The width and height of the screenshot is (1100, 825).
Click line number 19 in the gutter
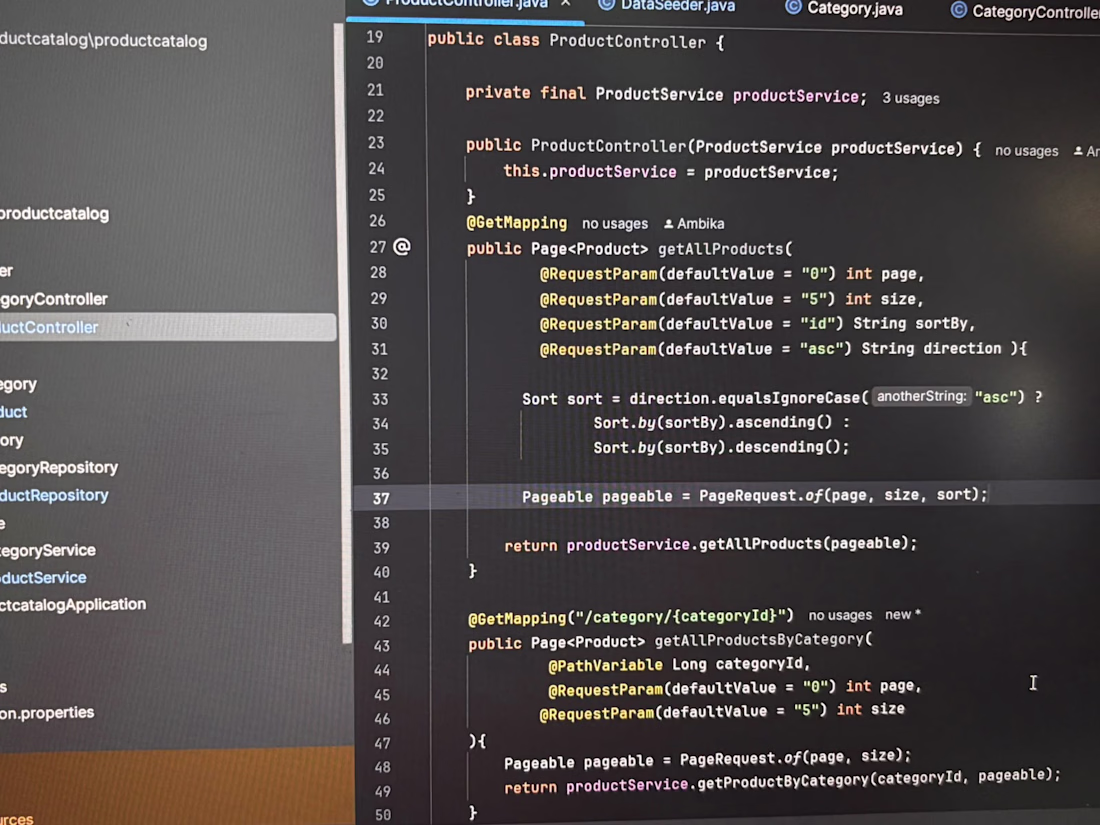[x=375, y=36]
